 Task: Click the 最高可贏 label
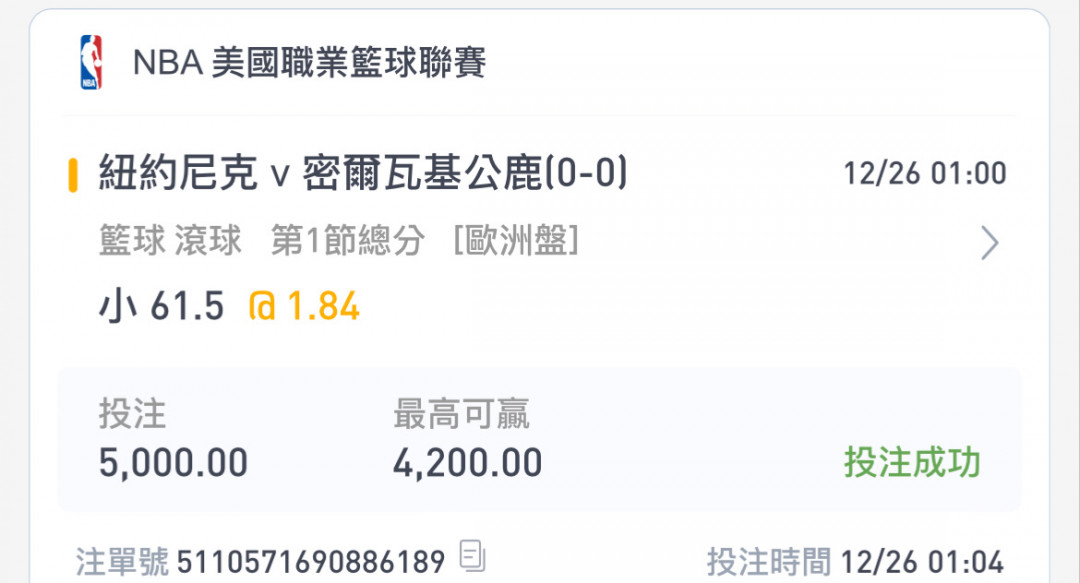[461, 414]
